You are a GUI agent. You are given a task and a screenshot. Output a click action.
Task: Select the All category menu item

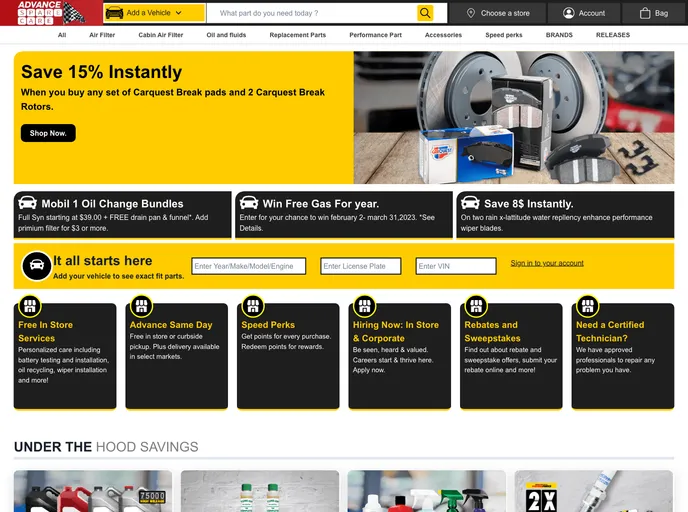(62, 35)
